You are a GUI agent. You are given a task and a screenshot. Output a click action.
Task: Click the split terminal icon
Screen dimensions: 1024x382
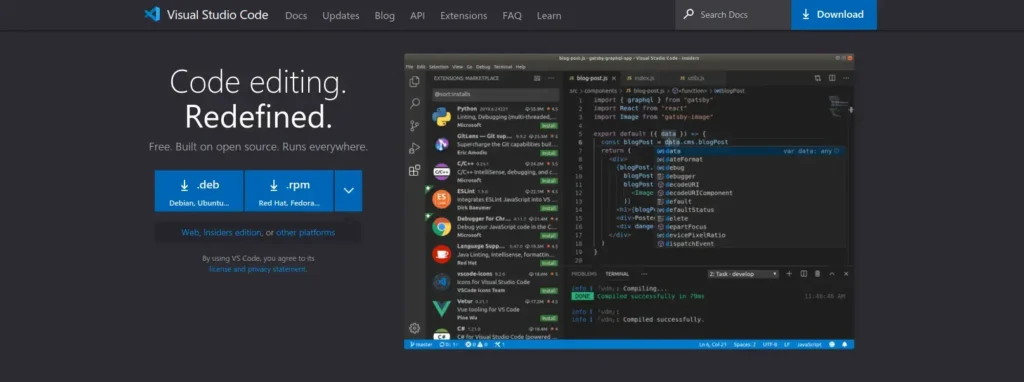point(804,274)
